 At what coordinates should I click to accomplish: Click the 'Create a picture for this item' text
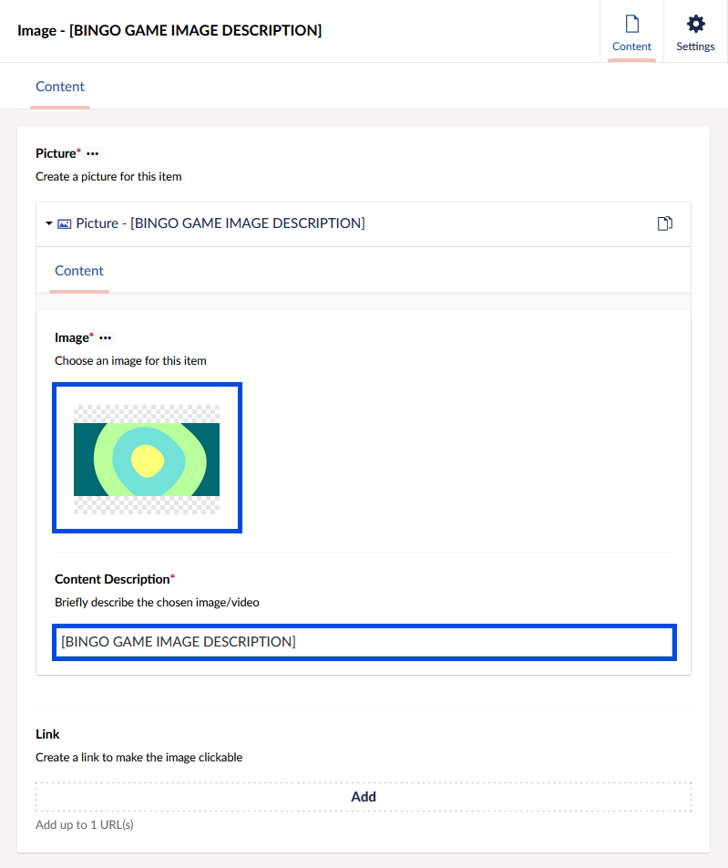pyautogui.click(x=109, y=177)
